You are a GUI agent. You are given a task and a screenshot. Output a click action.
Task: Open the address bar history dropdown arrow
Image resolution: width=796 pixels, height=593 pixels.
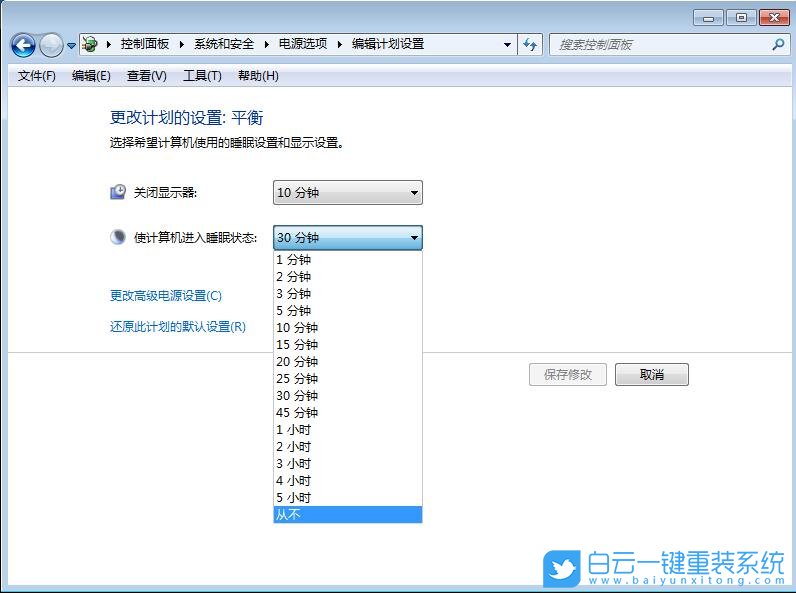pyautogui.click(x=507, y=45)
